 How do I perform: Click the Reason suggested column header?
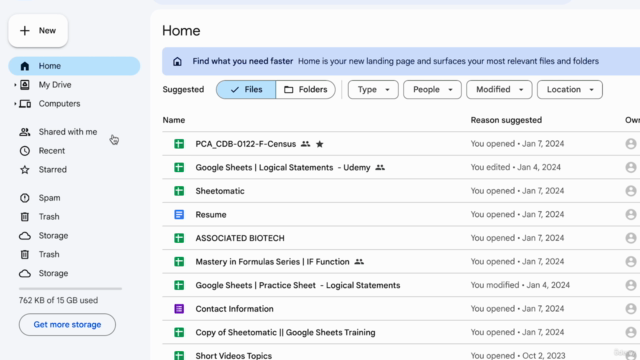click(506, 120)
